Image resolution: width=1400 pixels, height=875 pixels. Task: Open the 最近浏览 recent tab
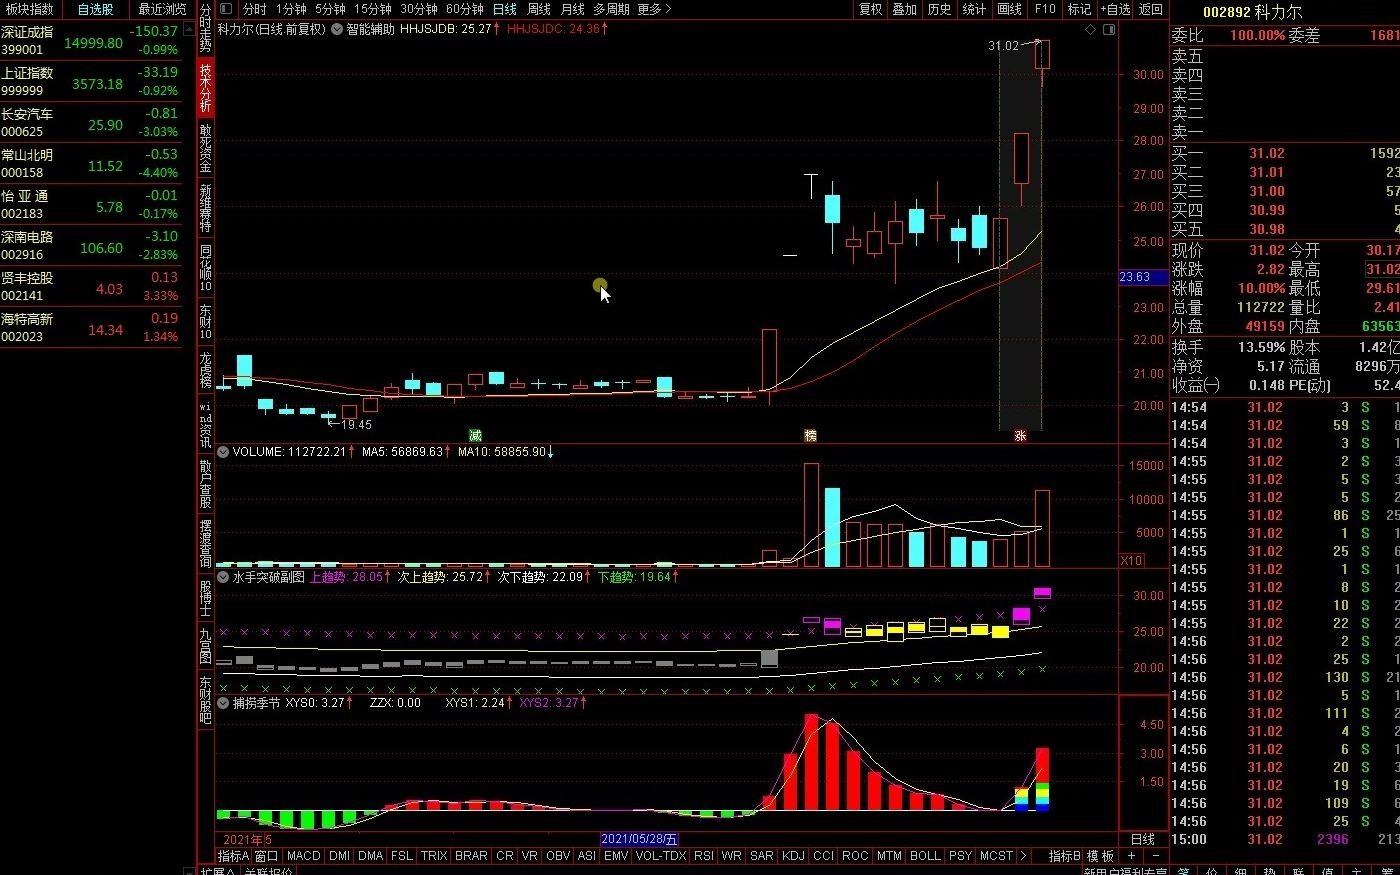[x=162, y=9]
